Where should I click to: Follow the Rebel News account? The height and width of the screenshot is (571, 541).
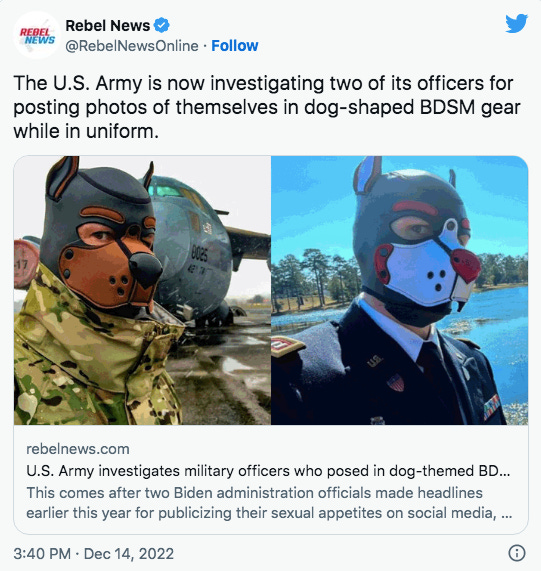[x=235, y=46]
